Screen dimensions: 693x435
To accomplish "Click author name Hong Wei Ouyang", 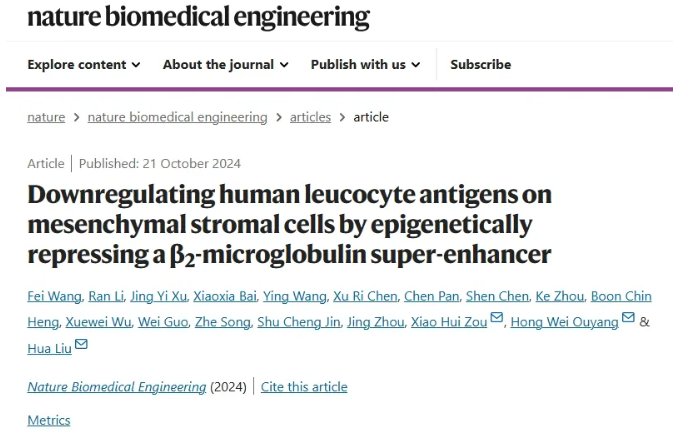I will pos(564,322).
